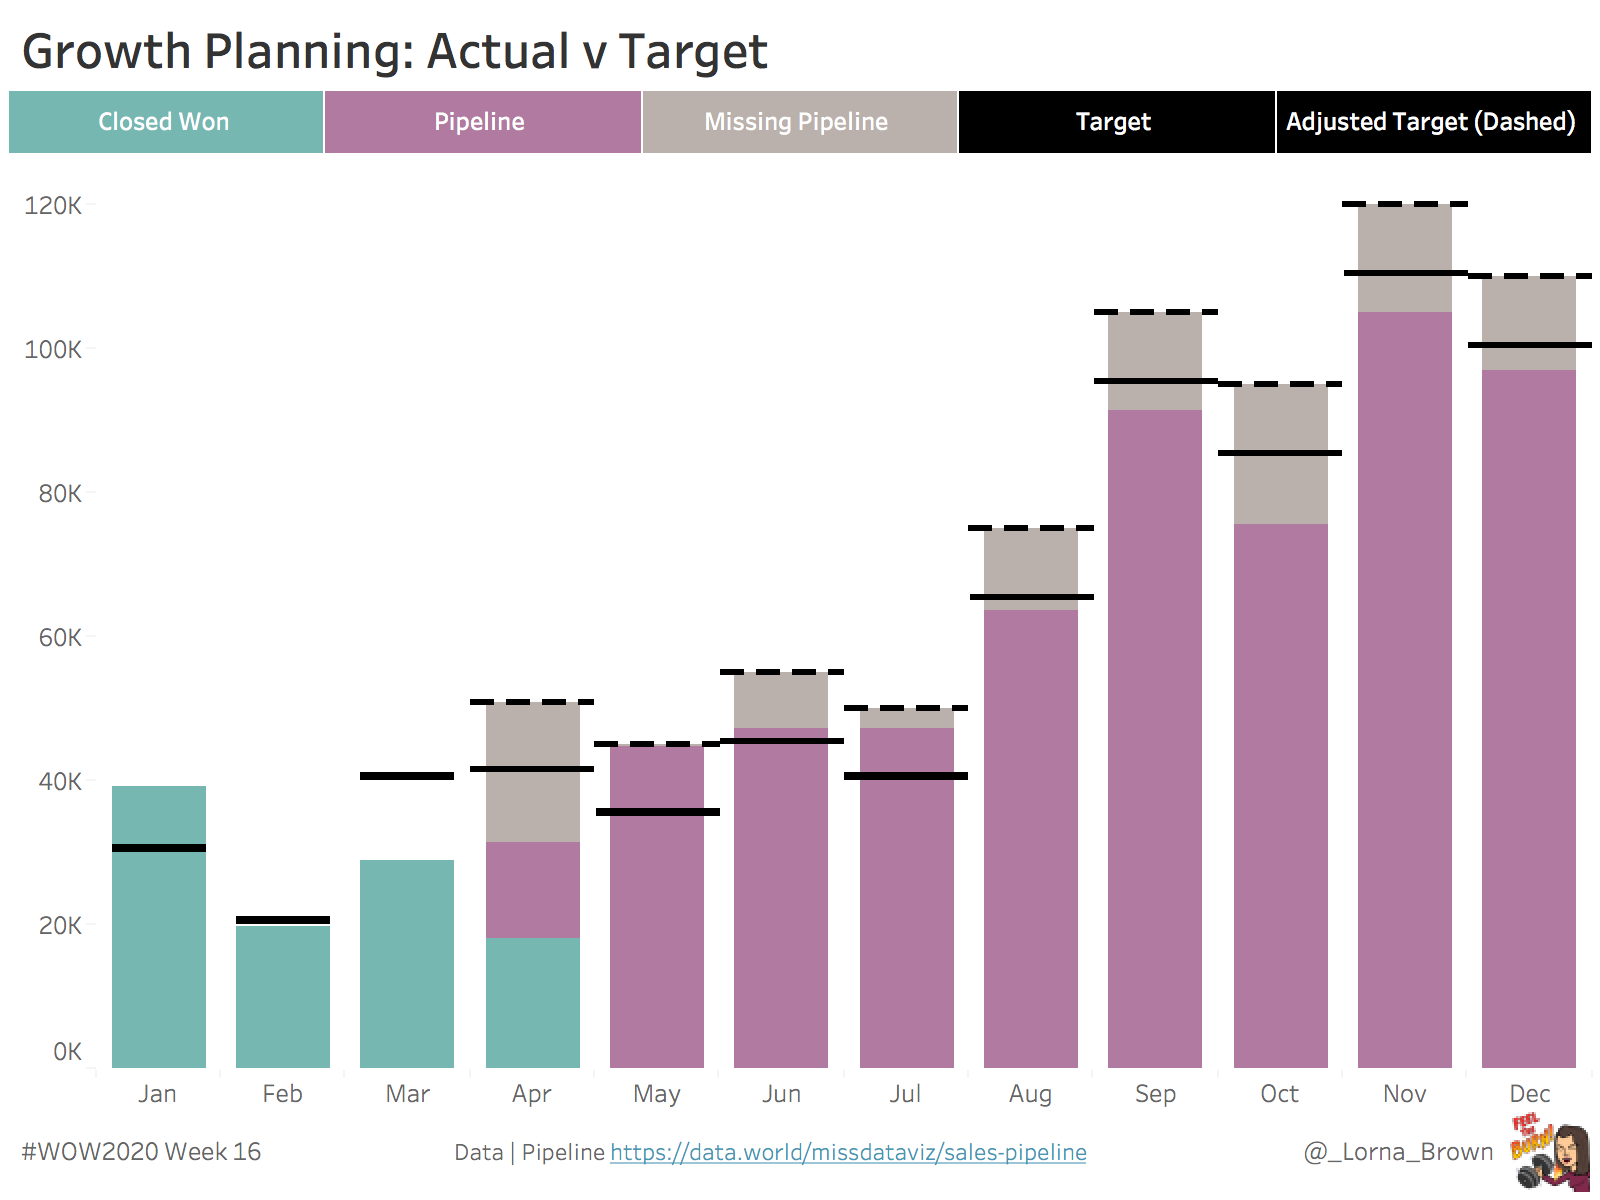Click the November dashed adjusted target line
Viewport: 1600px width, 1200px height.
(1405, 204)
